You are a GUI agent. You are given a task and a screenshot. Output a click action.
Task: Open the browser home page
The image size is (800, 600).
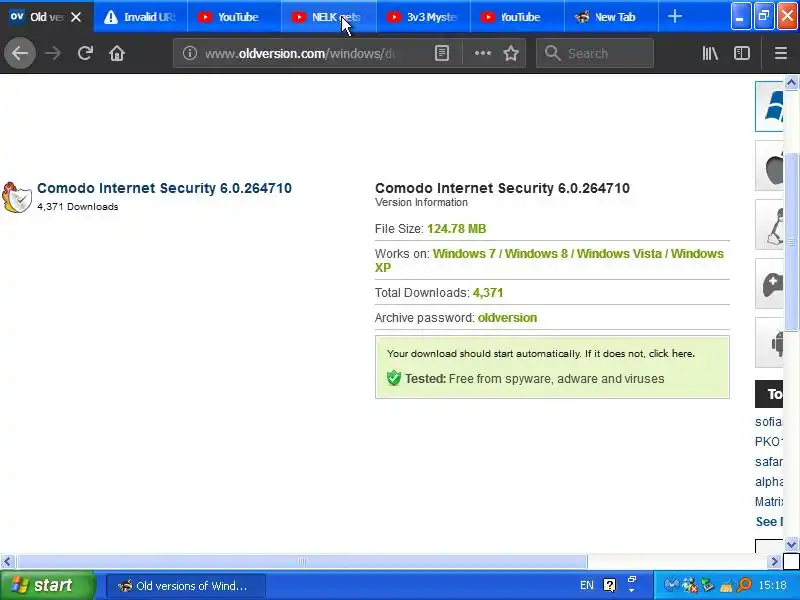click(117, 53)
